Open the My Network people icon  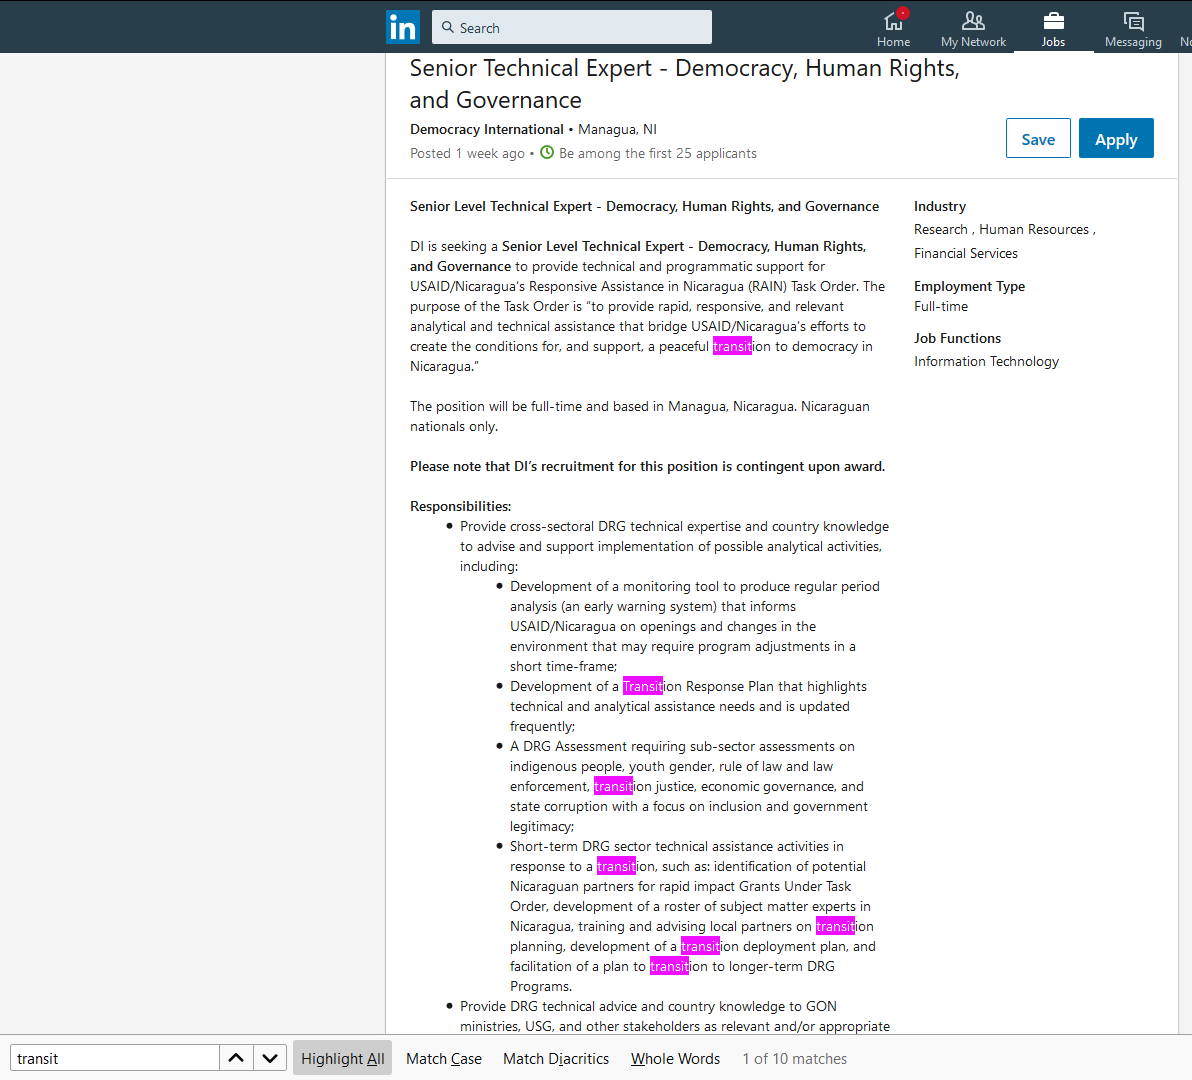[973, 21]
